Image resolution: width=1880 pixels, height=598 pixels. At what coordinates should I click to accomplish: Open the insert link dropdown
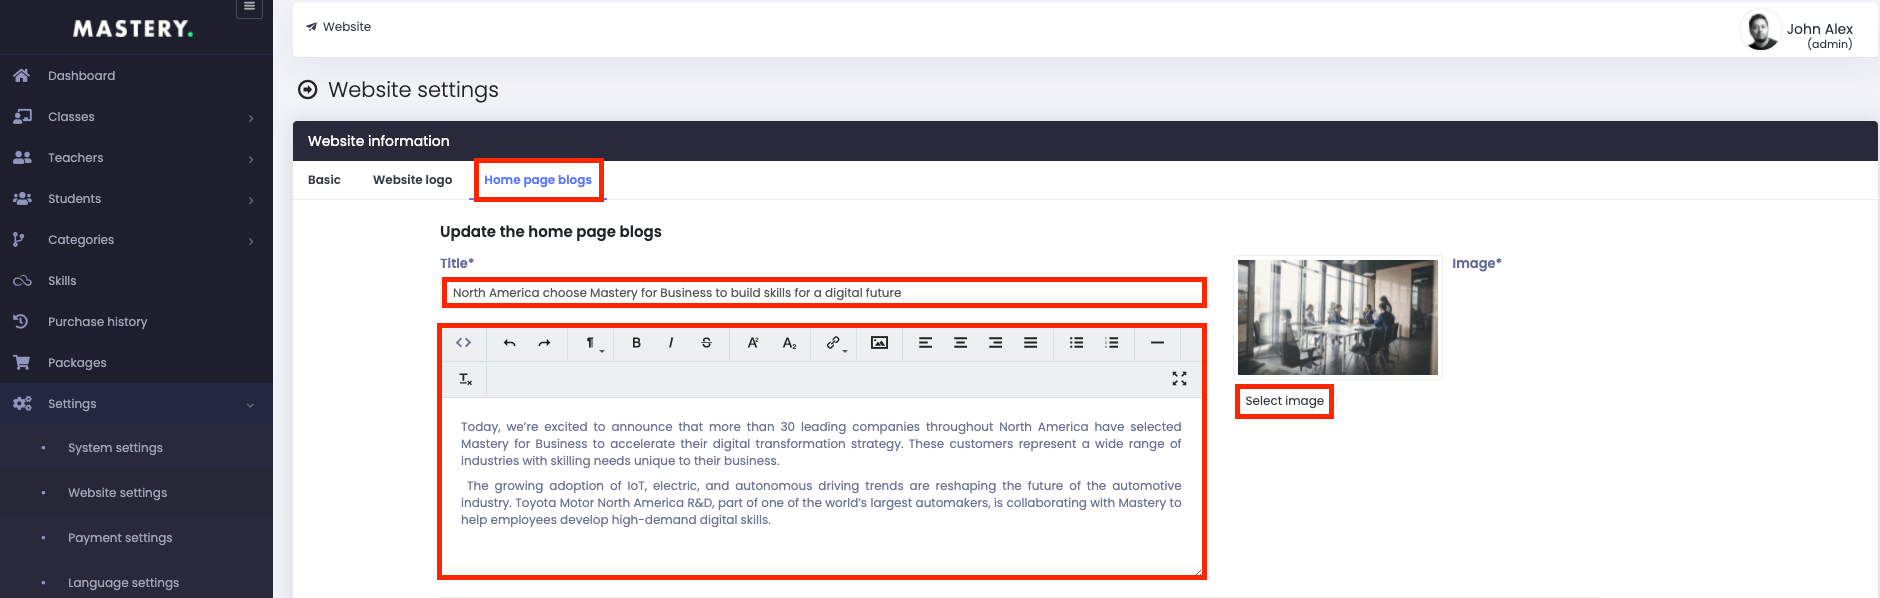tap(835, 343)
